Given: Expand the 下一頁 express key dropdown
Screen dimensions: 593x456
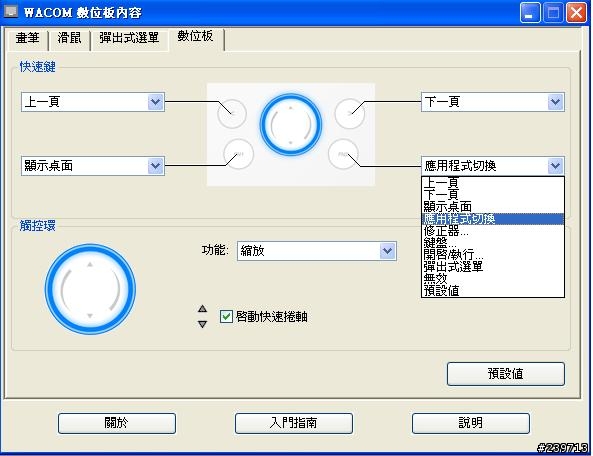Looking at the screenshot, I should pos(556,102).
